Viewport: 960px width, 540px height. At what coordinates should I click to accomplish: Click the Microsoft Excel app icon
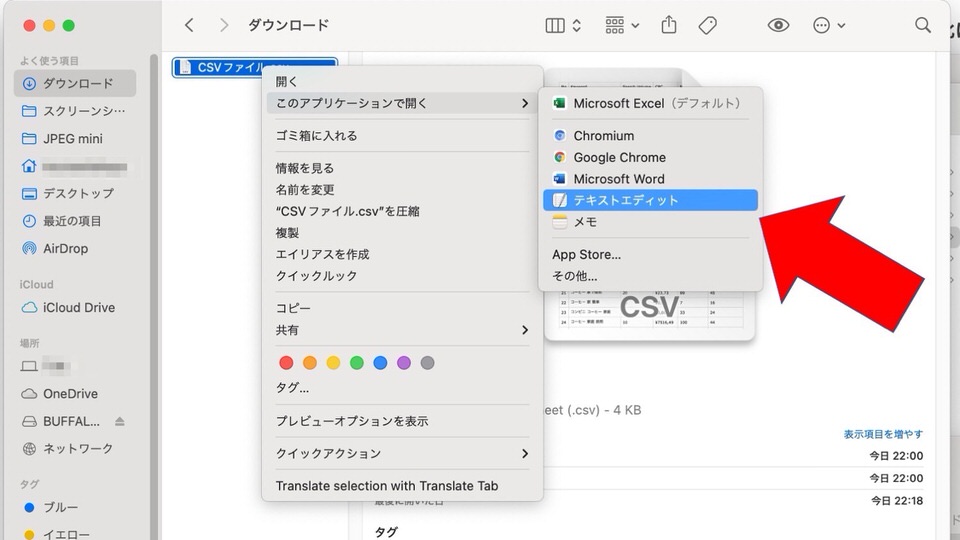(x=560, y=104)
